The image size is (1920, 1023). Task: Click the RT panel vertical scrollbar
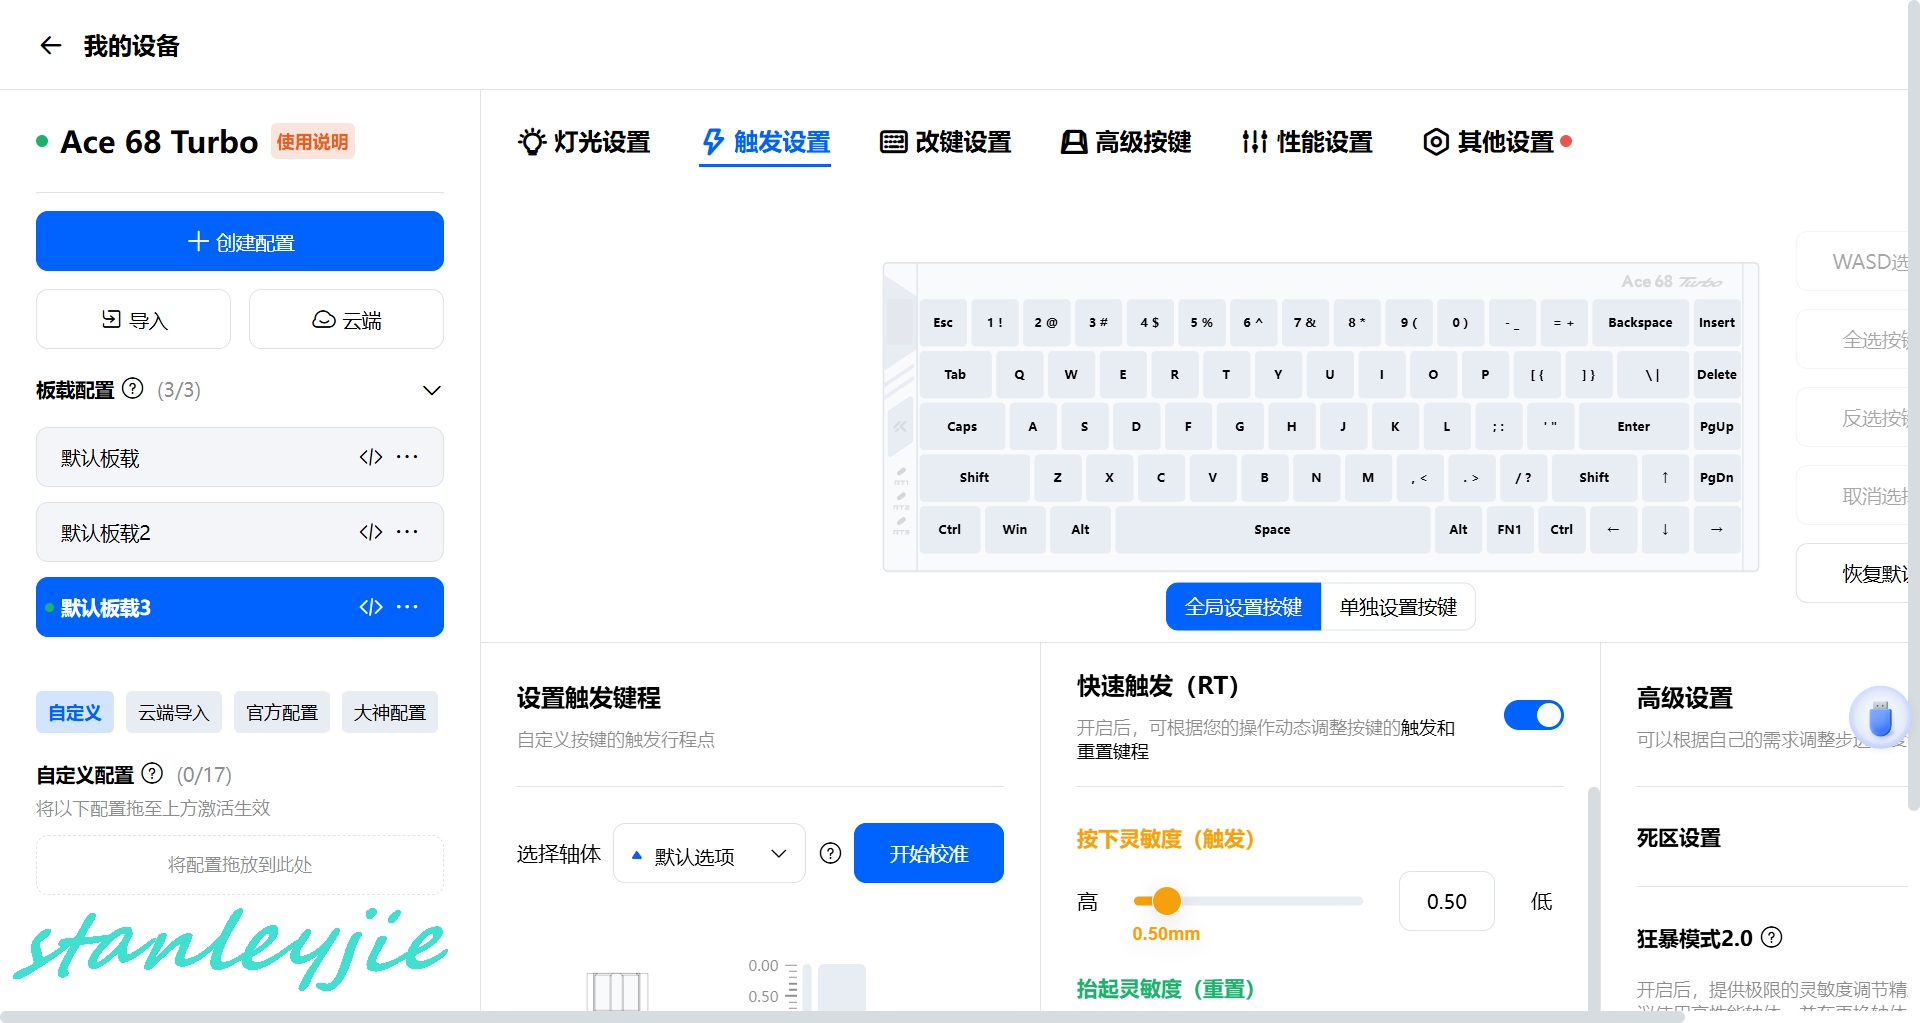point(1593,900)
